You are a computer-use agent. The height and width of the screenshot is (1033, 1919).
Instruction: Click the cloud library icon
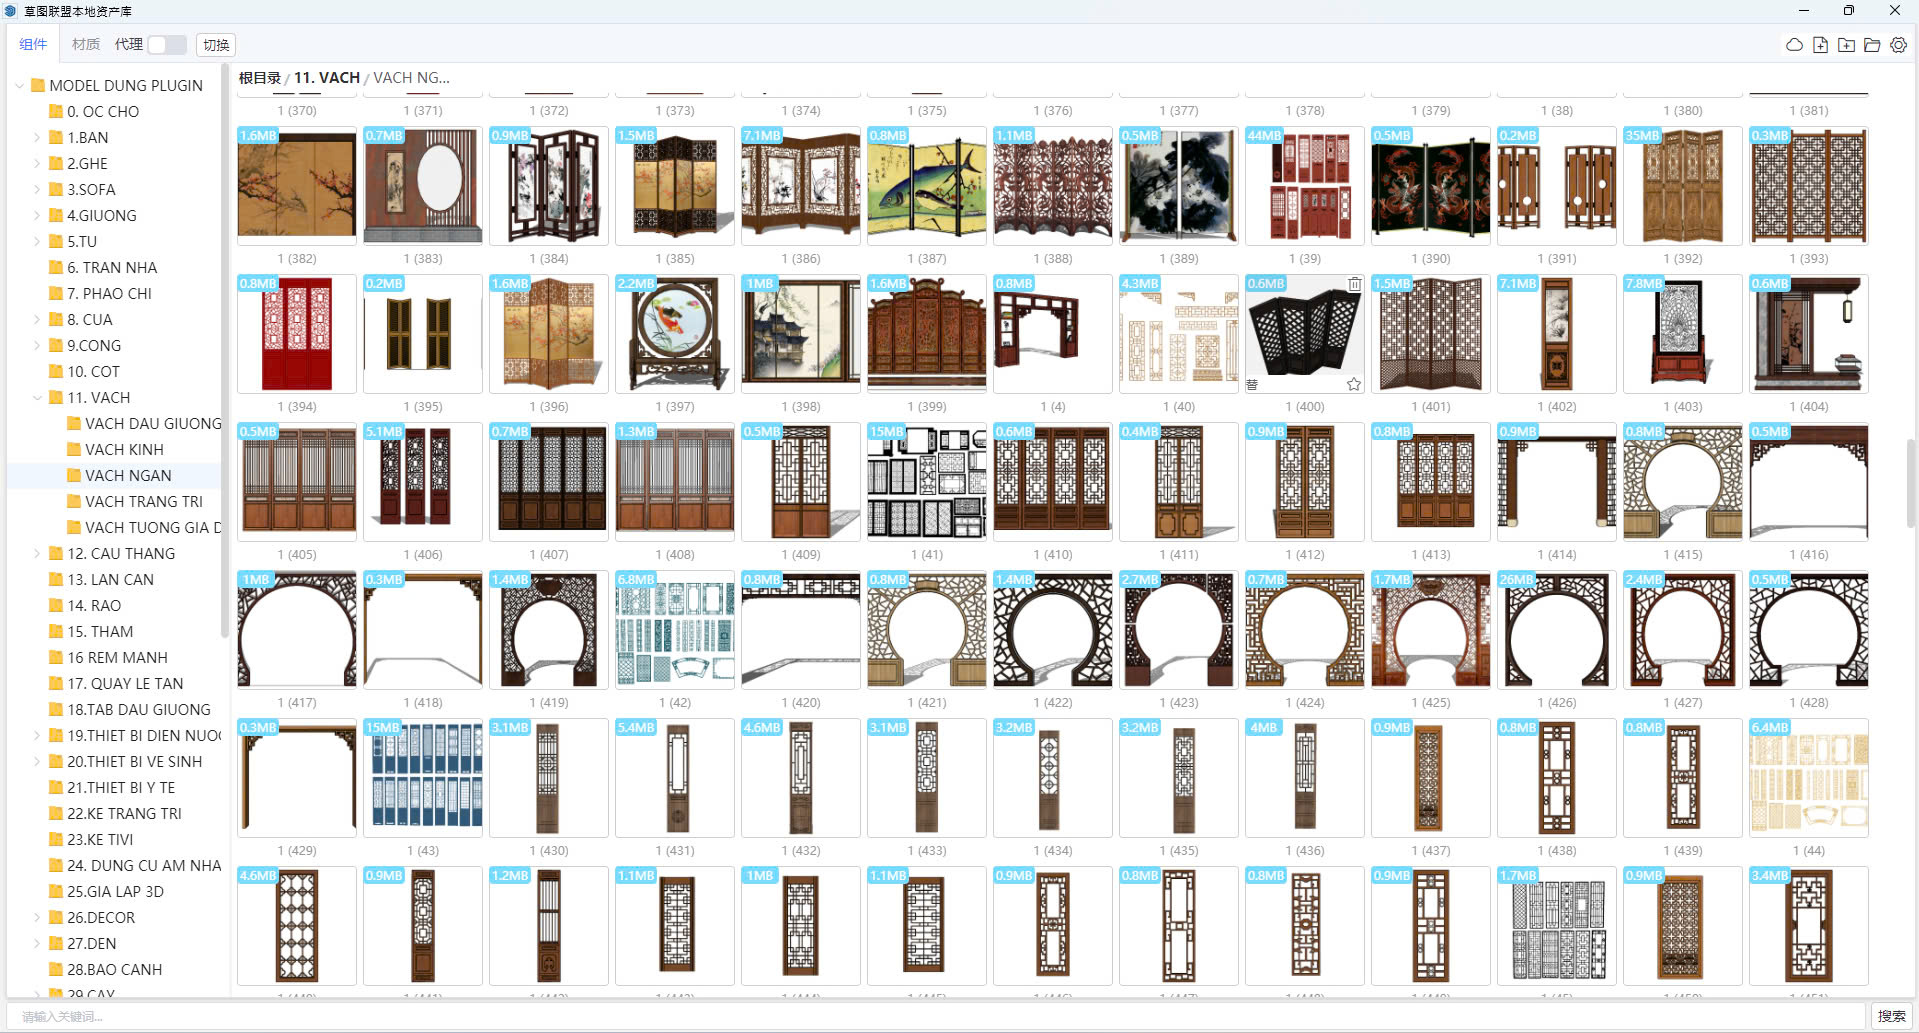[x=1794, y=45]
